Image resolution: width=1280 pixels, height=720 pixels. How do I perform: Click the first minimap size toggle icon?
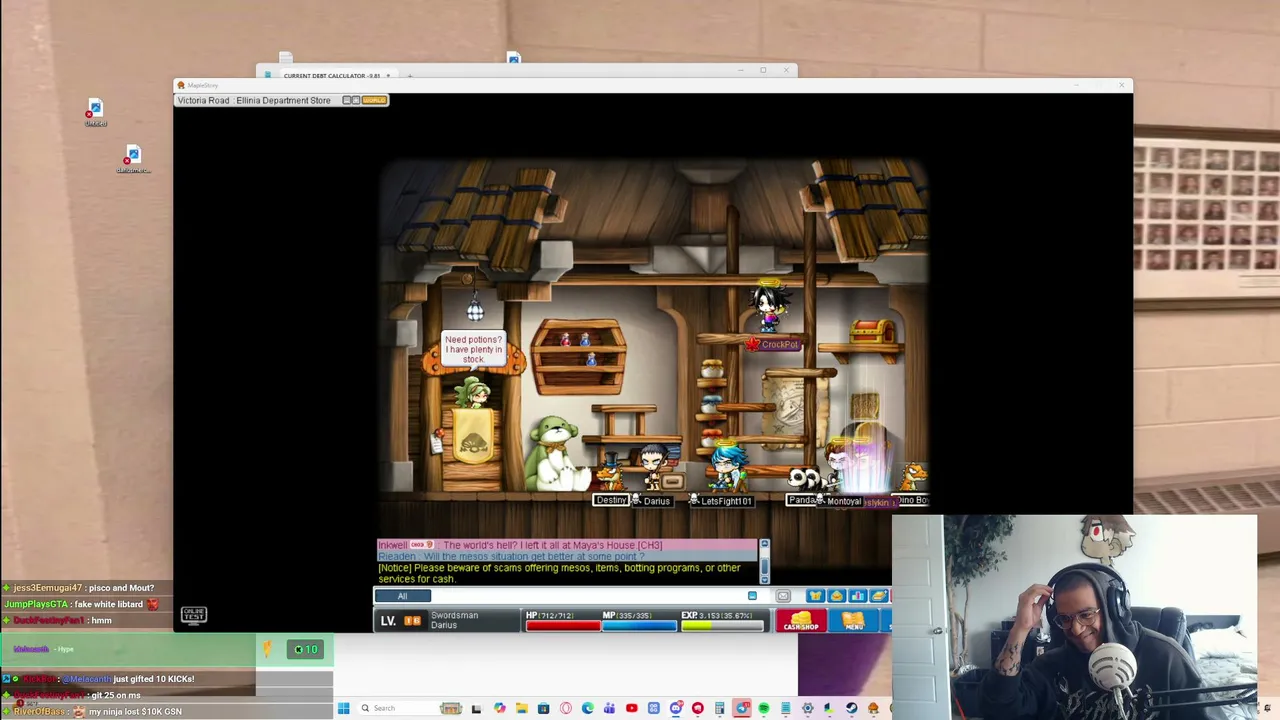(x=347, y=100)
